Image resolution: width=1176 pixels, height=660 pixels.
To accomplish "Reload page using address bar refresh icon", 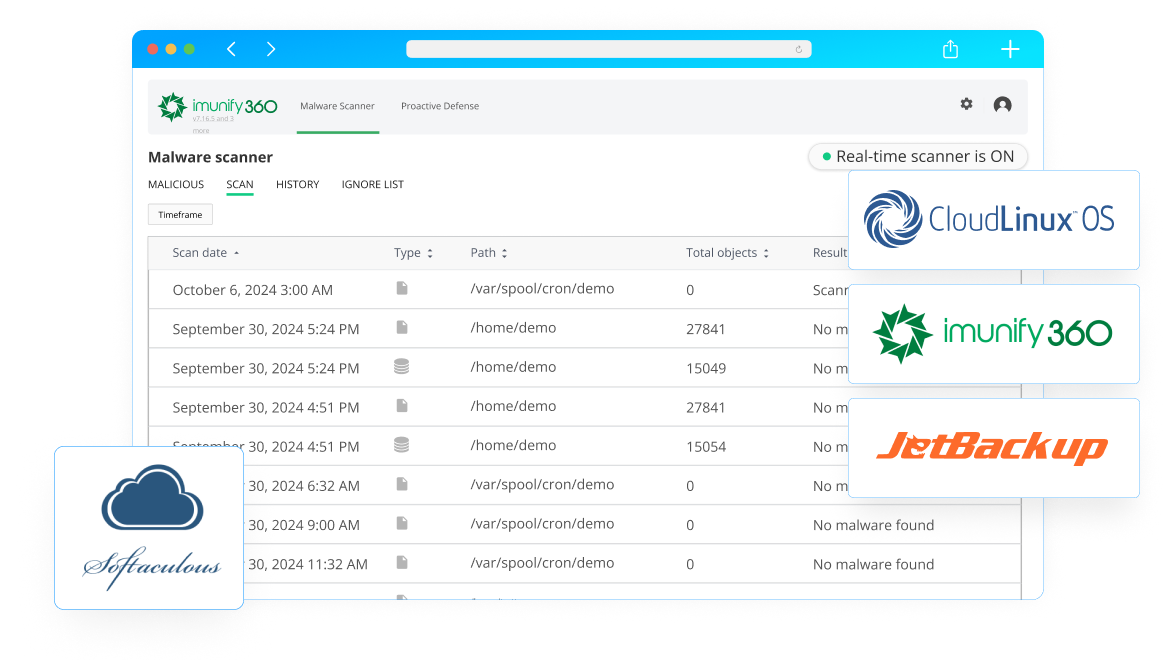I will click(x=799, y=49).
